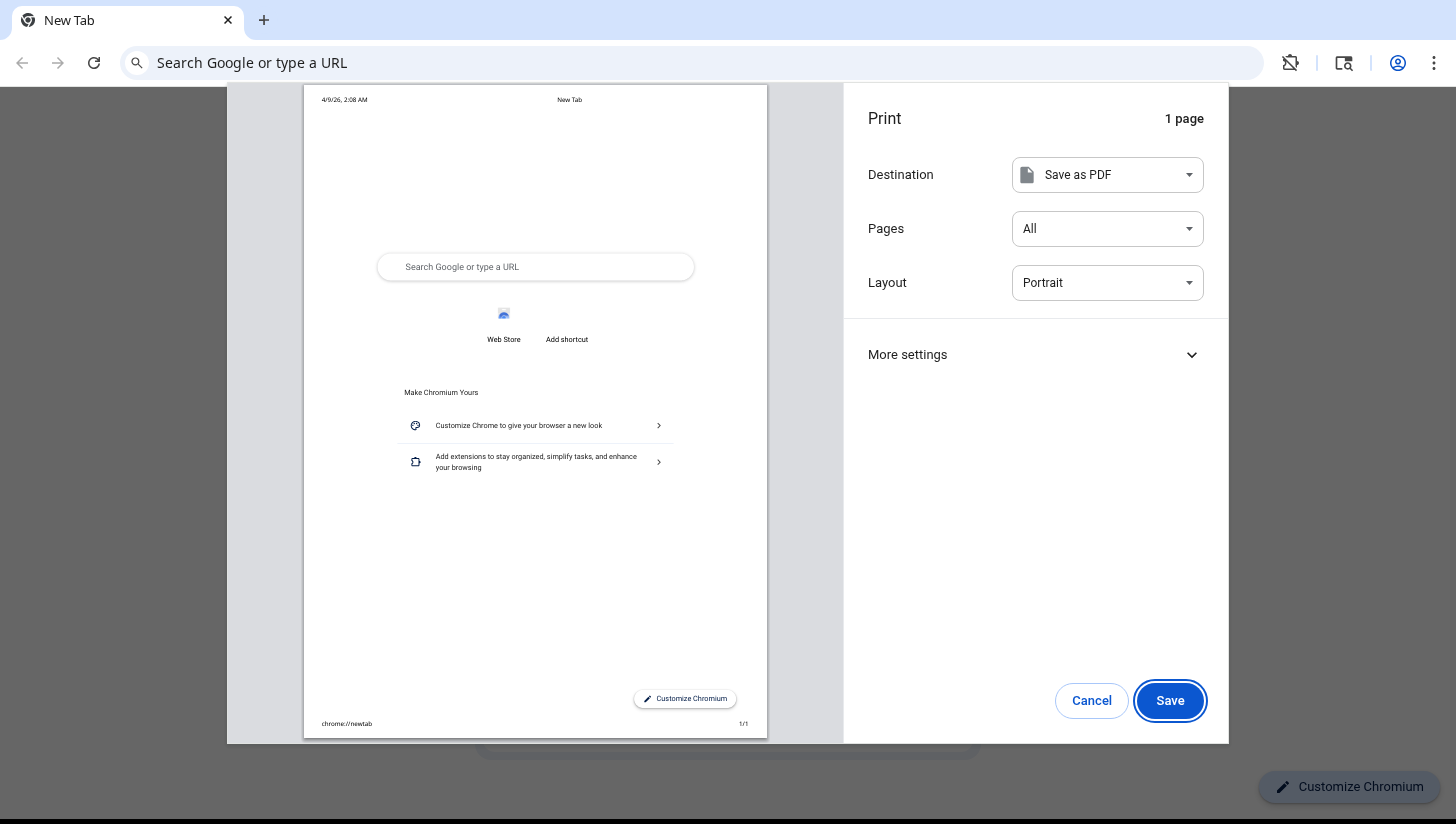Screen dimensions: 1456x824
Task: Open the Chromium three-dot menu
Action: click(x=1435, y=63)
